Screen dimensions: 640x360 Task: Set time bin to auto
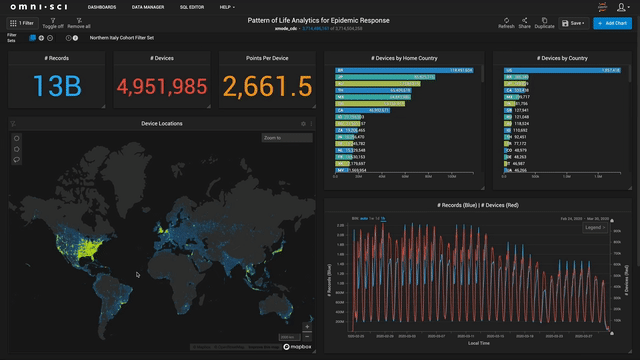(x=364, y=218)
